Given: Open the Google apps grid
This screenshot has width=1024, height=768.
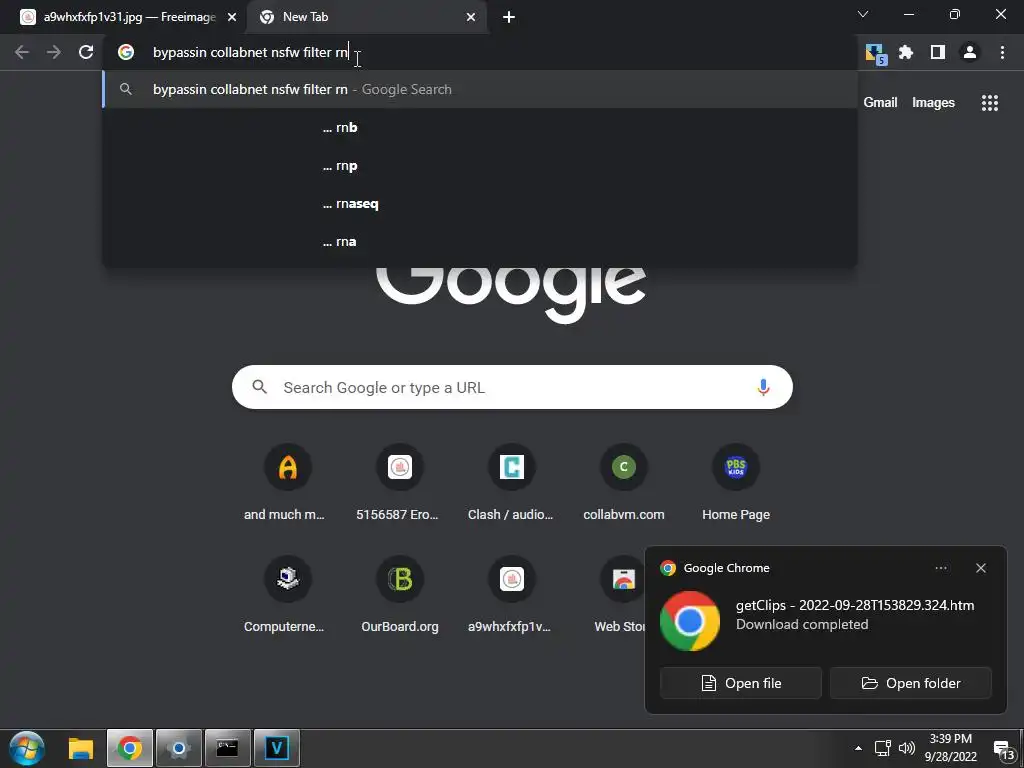Looking at the screenshot, I should [989, 103].
